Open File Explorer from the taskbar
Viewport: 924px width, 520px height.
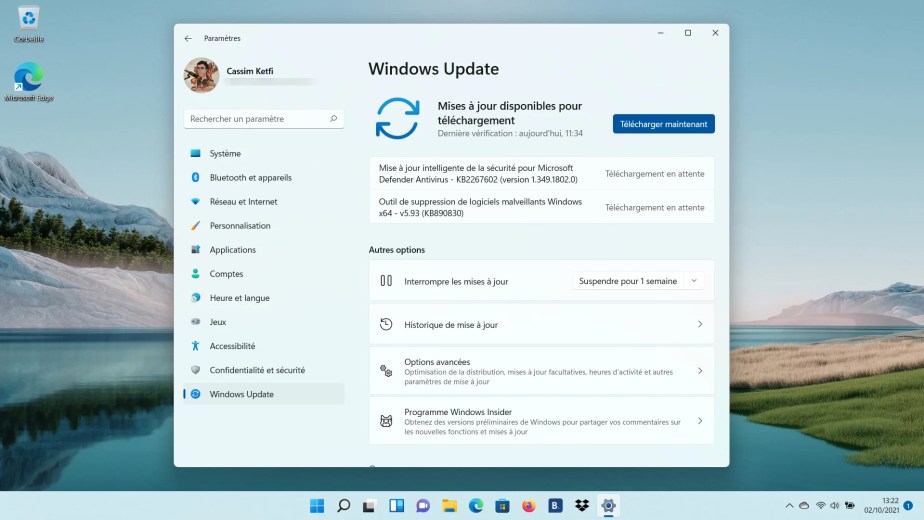point(450,506)
